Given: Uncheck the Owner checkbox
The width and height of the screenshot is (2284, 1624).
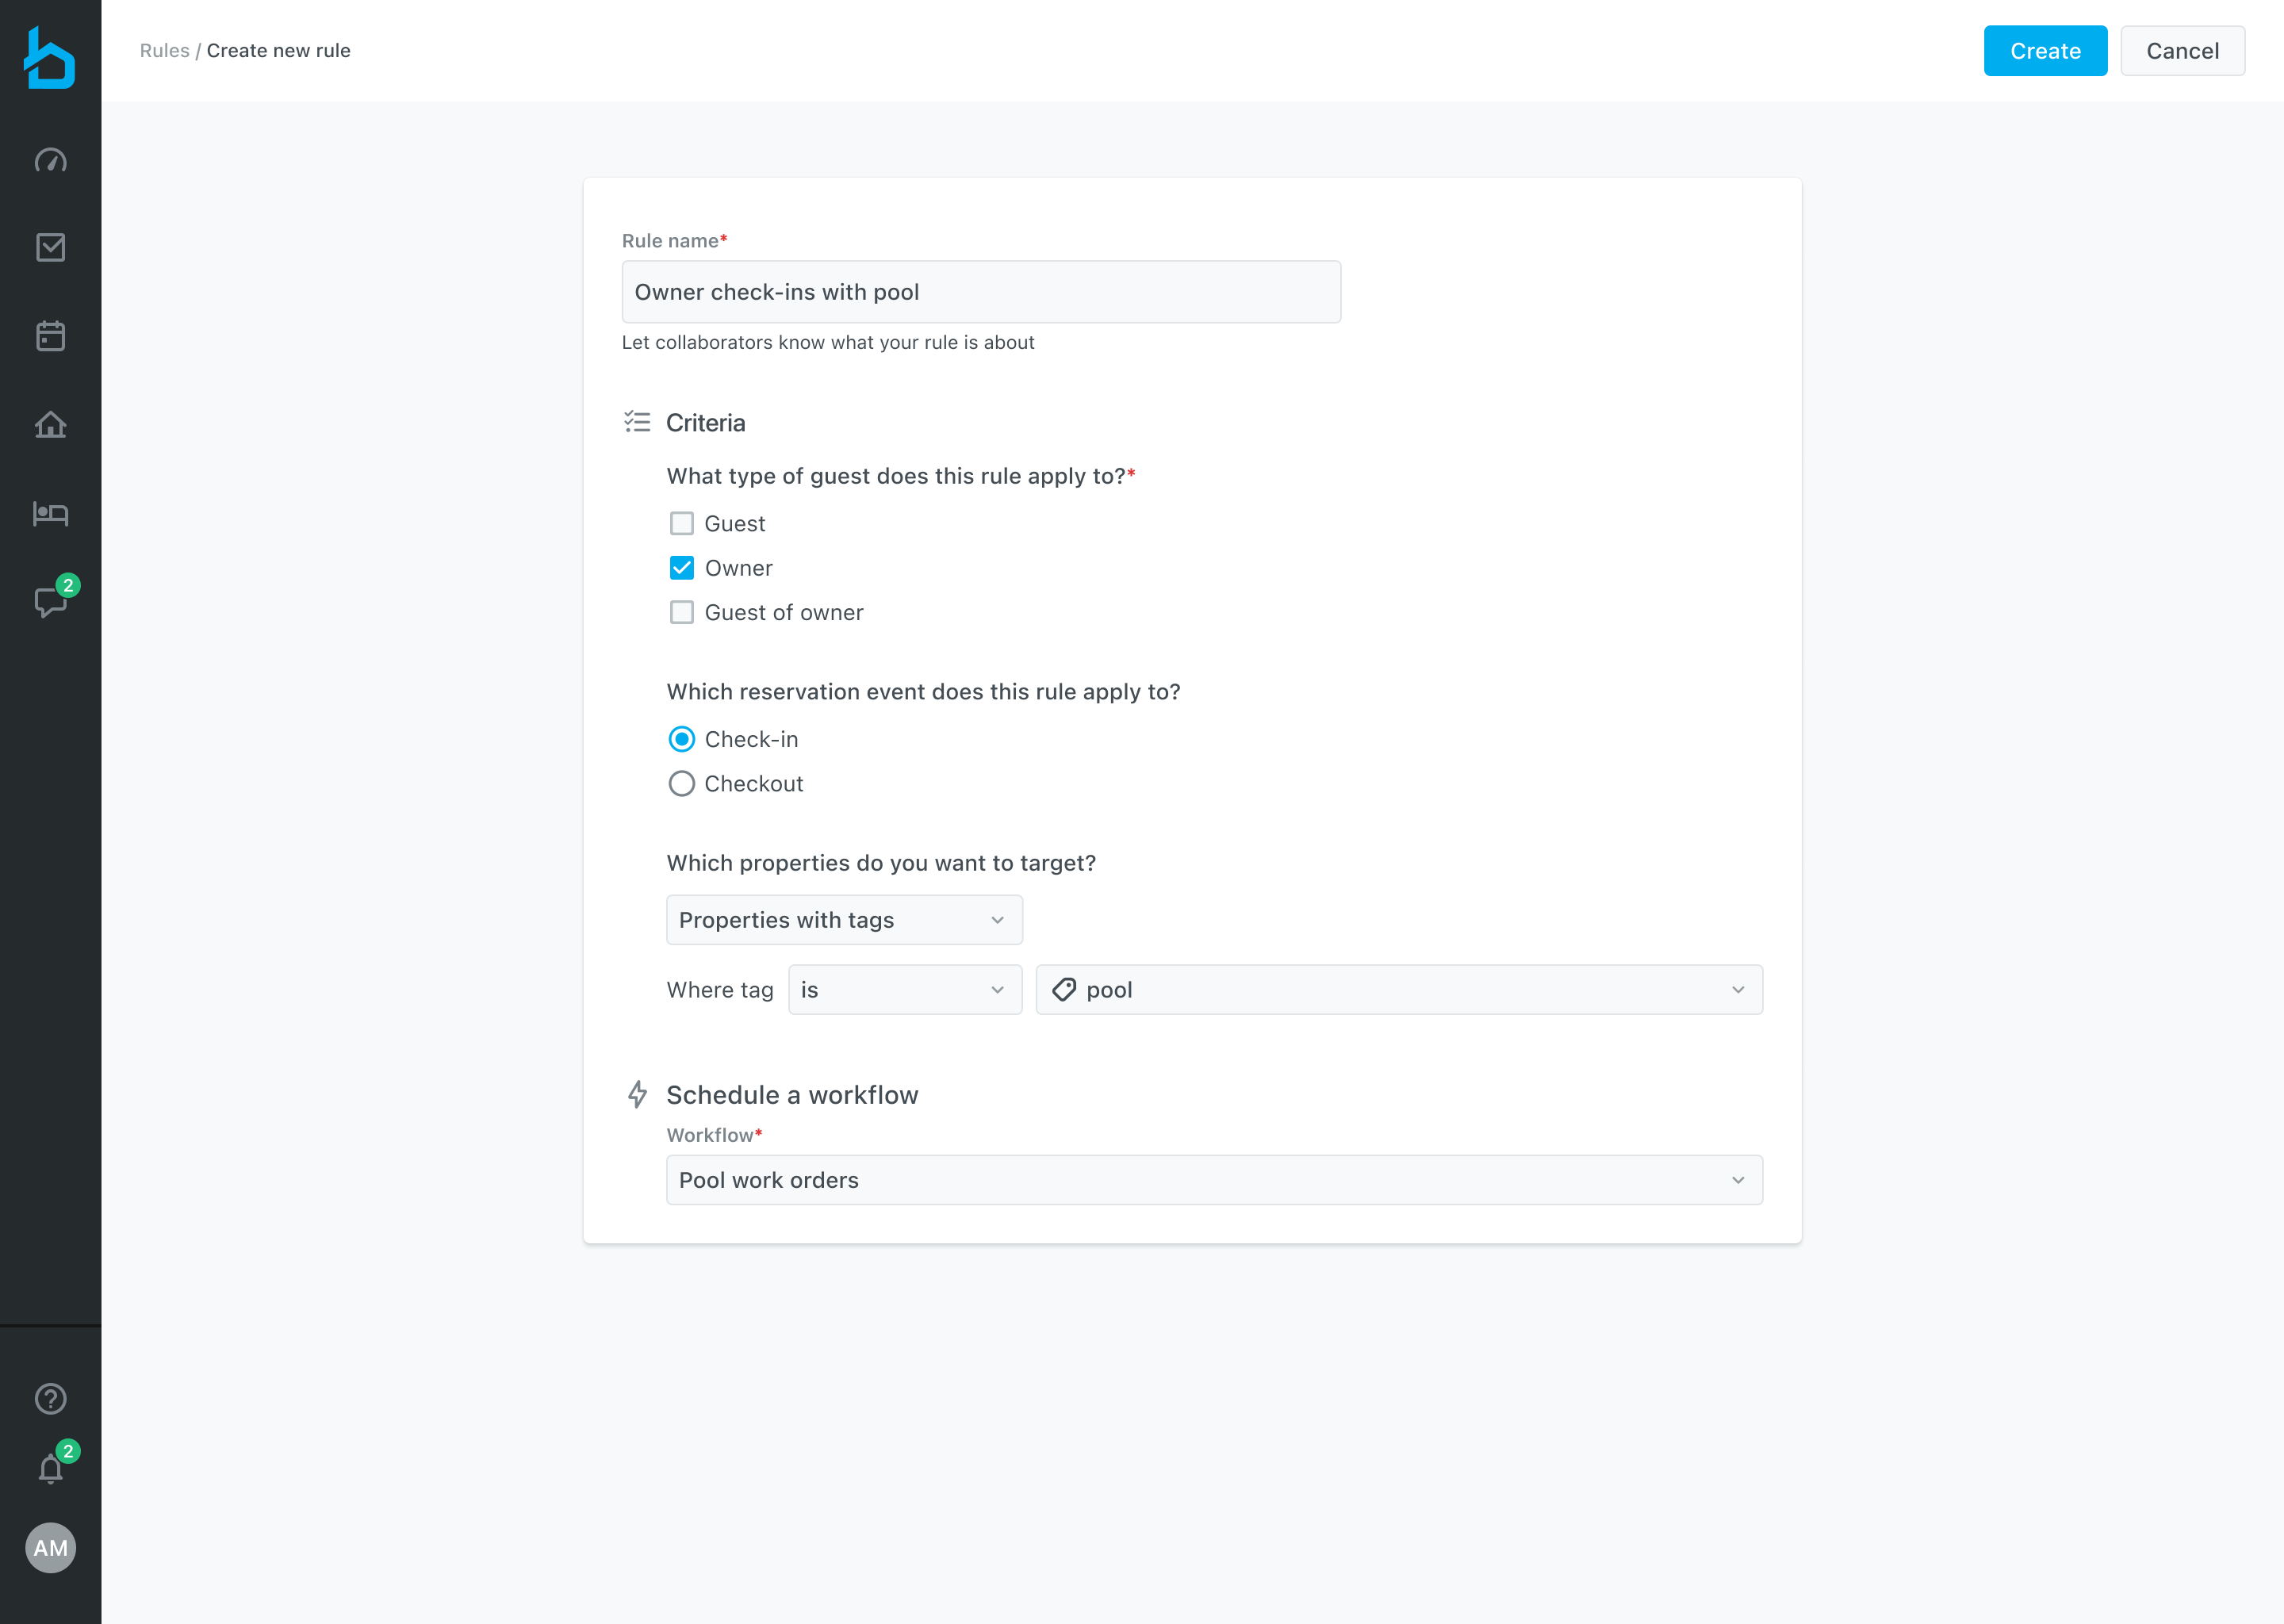Looking at the screenshot, I should click(682, 568).
